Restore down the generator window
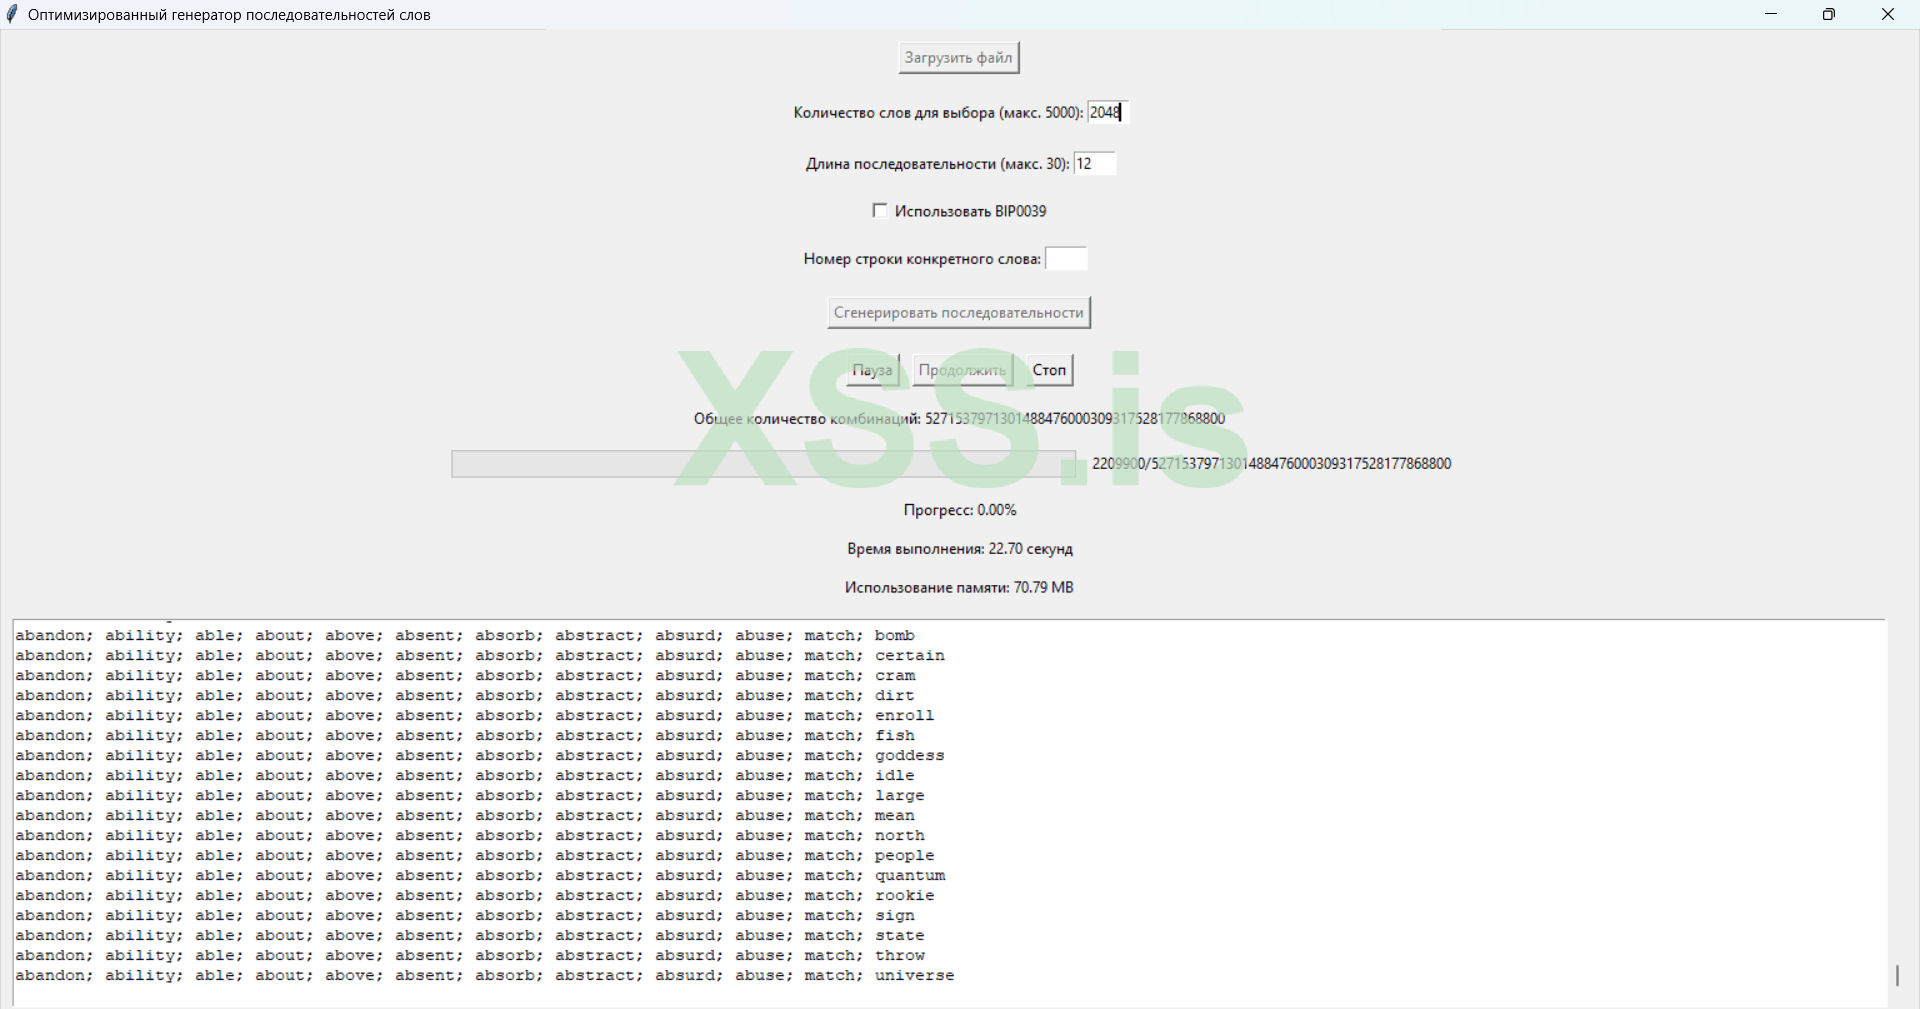This screenshot has height=1009, width=1920. pos(1829,15)
